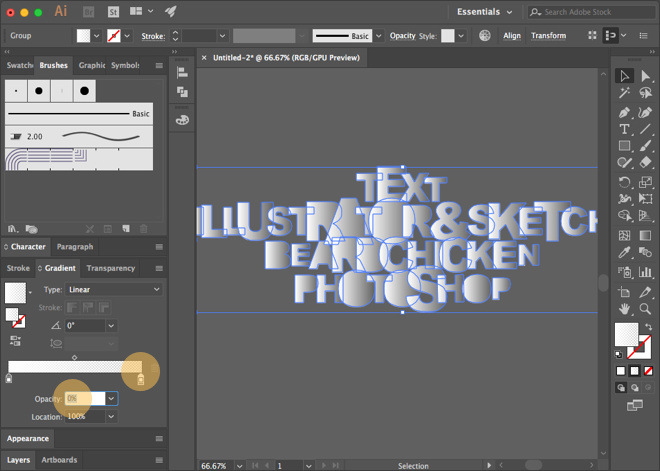Select the Perspective Grid tool
The width and height of the screenshot is (660, 471).
[645, 216]
